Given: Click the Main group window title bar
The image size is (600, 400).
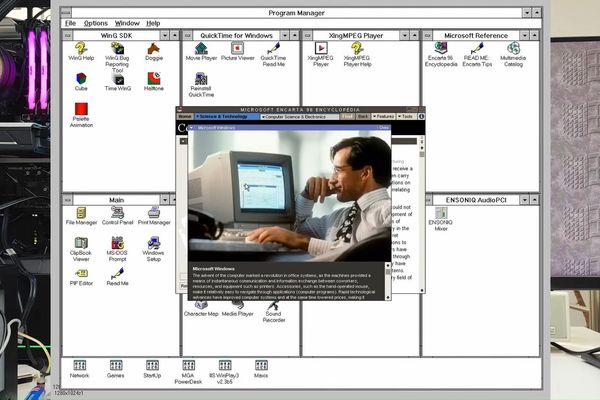Looking at the screenshot, I should click(117, 200).
